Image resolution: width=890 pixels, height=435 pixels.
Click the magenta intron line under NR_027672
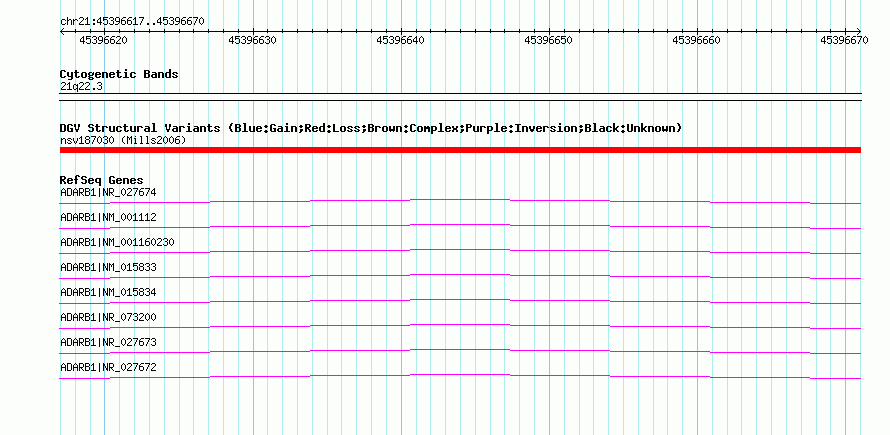460,375
